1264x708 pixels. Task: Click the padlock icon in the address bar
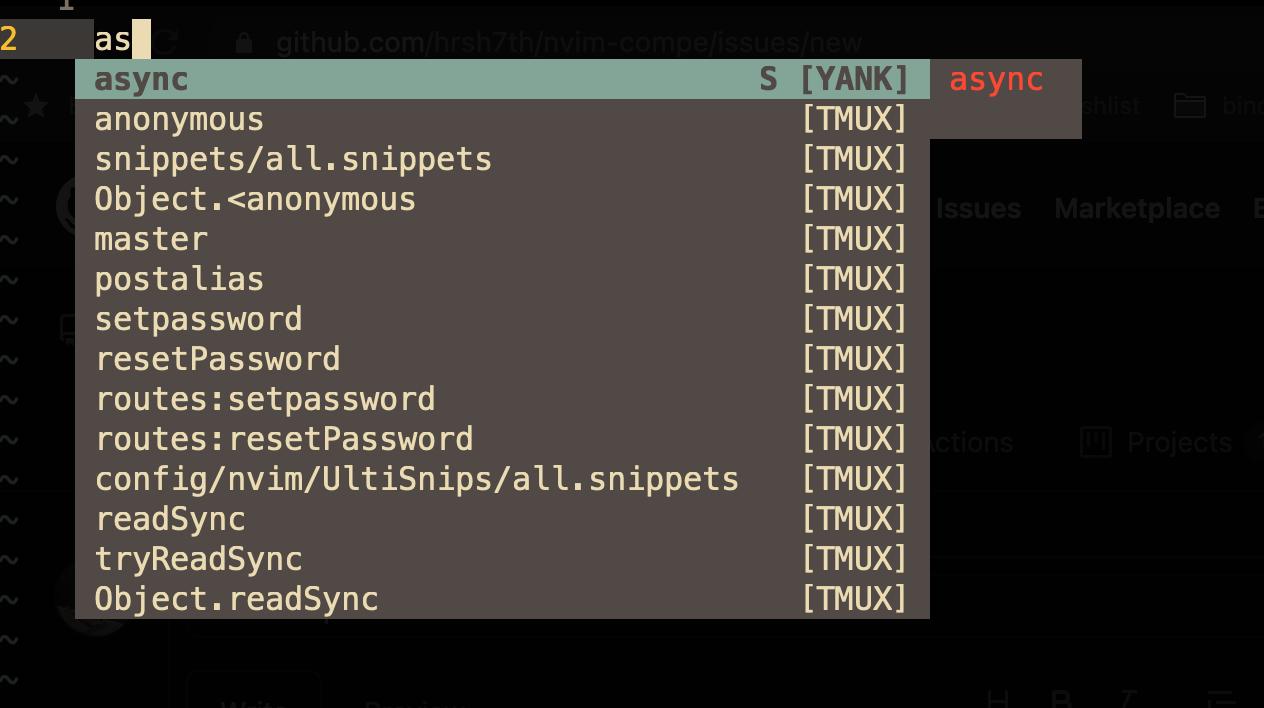pyautogui.click(x=243, y=42)
